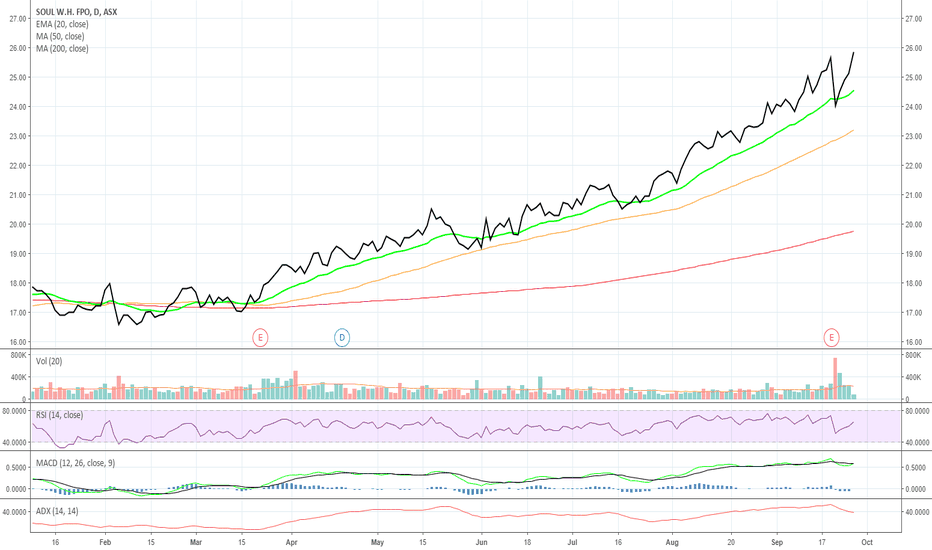This screenshot has height=550, width=932.
Task: Click the end of orange 50 MA line
Action: click(x=854, y=130)
